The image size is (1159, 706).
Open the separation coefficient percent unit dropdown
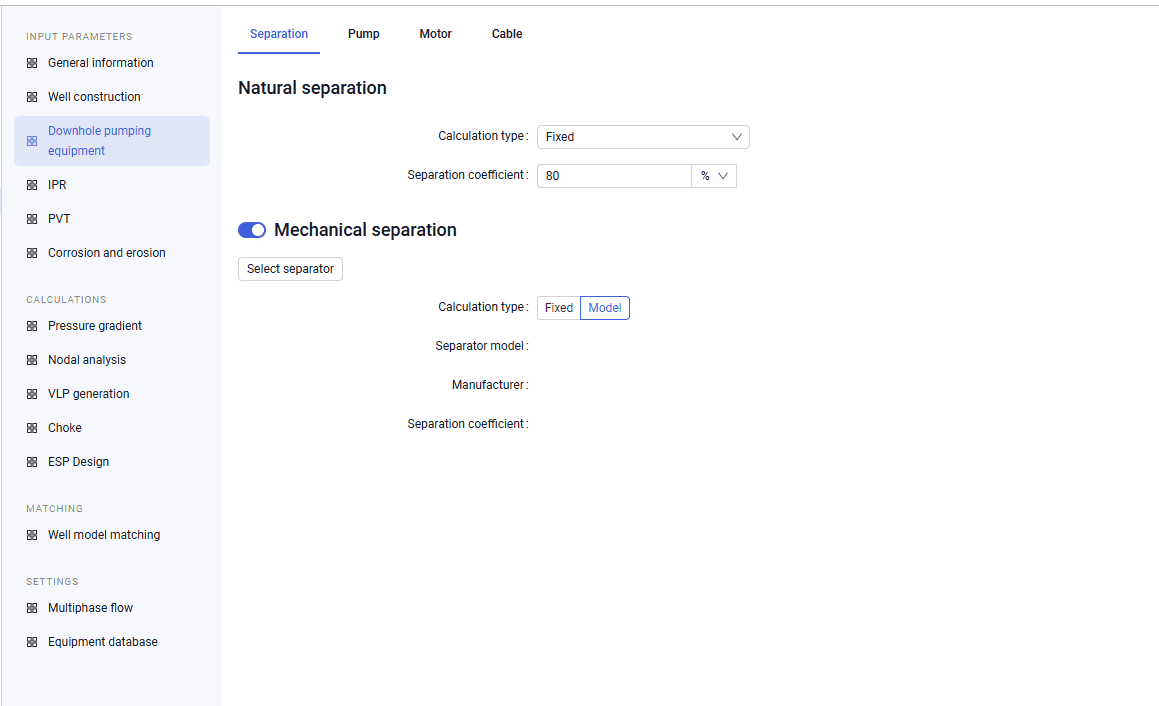point(714,176)
